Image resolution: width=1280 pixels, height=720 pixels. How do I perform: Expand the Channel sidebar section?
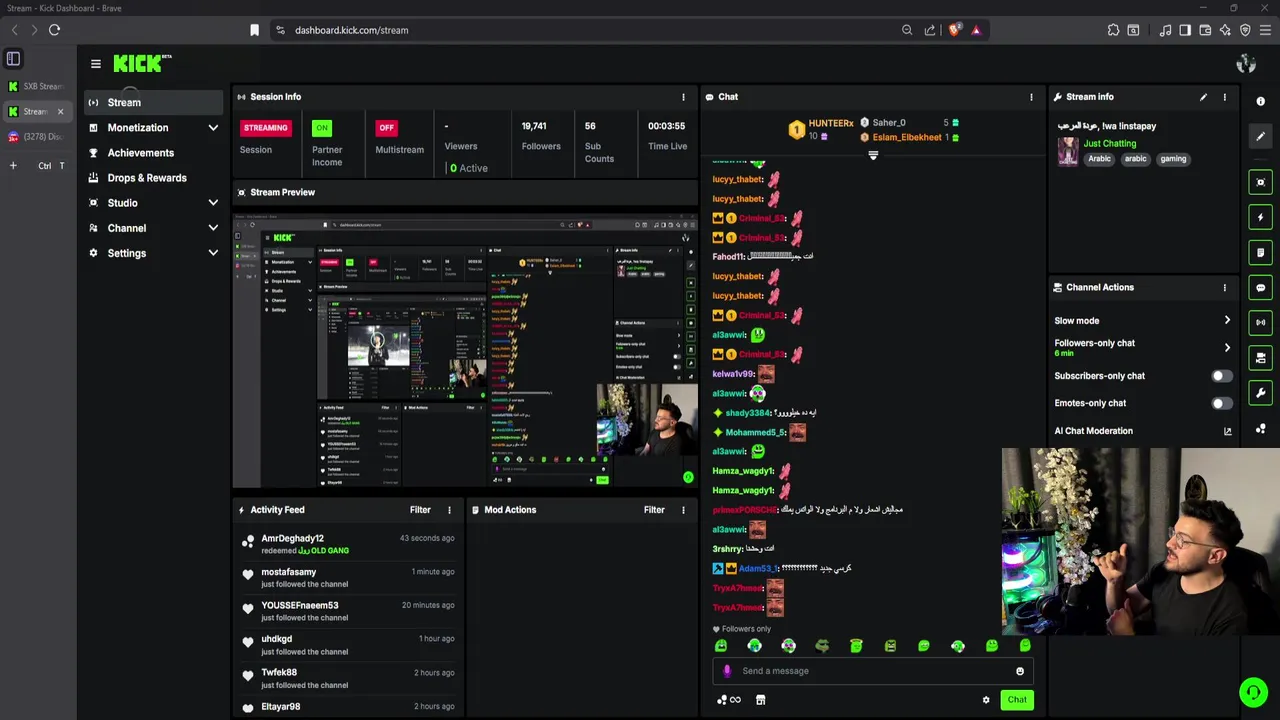pos(154,228)
